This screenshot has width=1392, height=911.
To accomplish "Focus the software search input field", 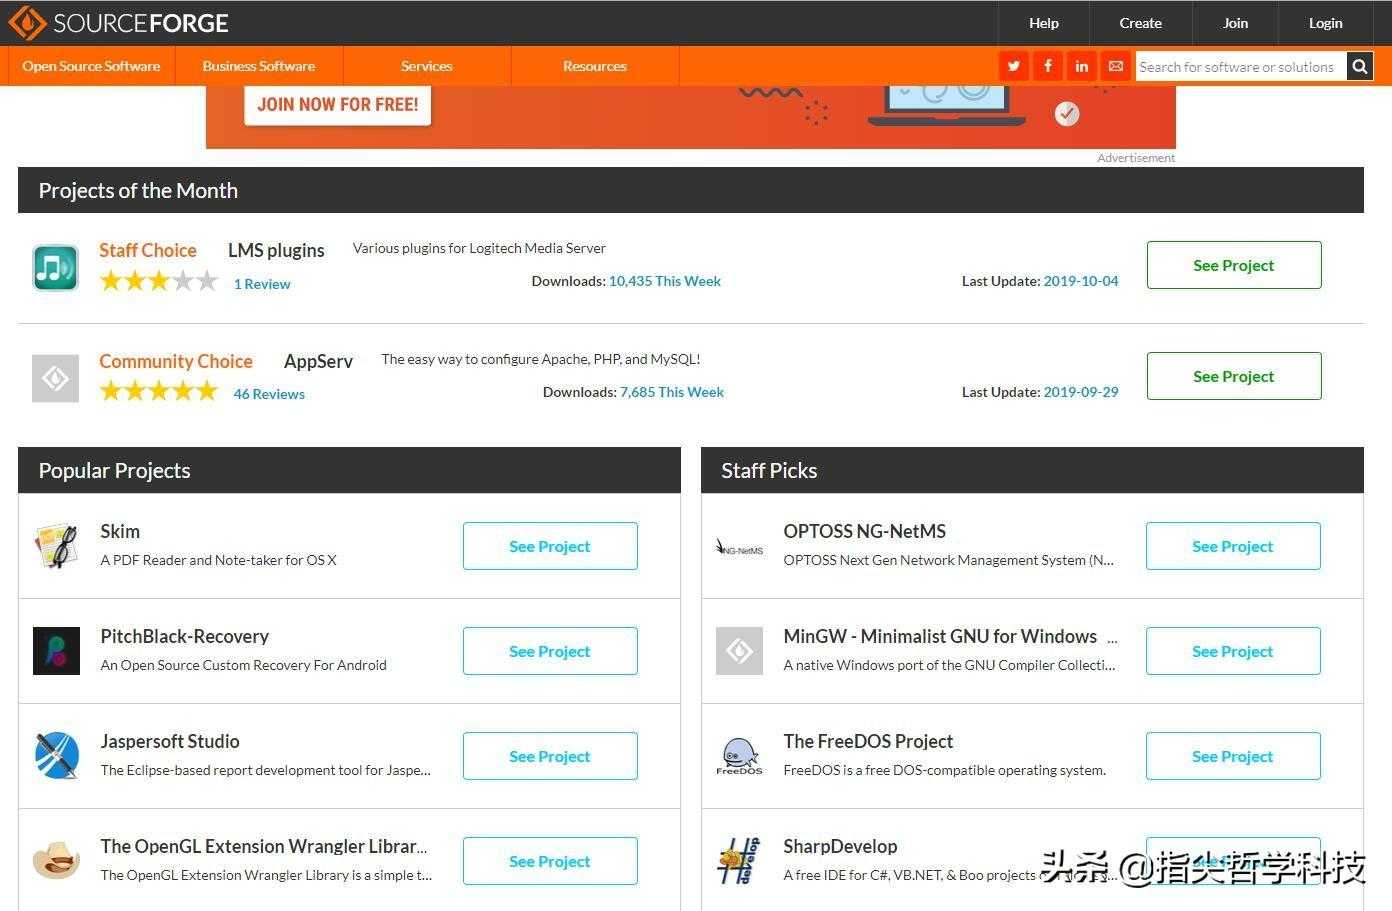I will (1241, 66).
